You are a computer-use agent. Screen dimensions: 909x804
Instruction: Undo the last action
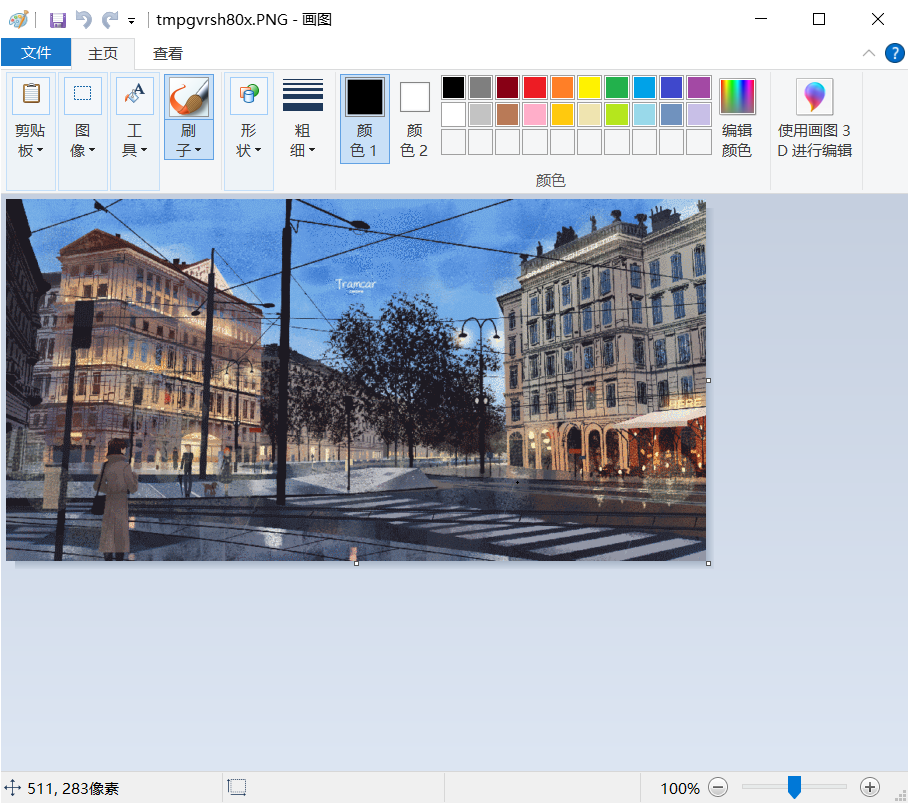click(x=84, y=20)
